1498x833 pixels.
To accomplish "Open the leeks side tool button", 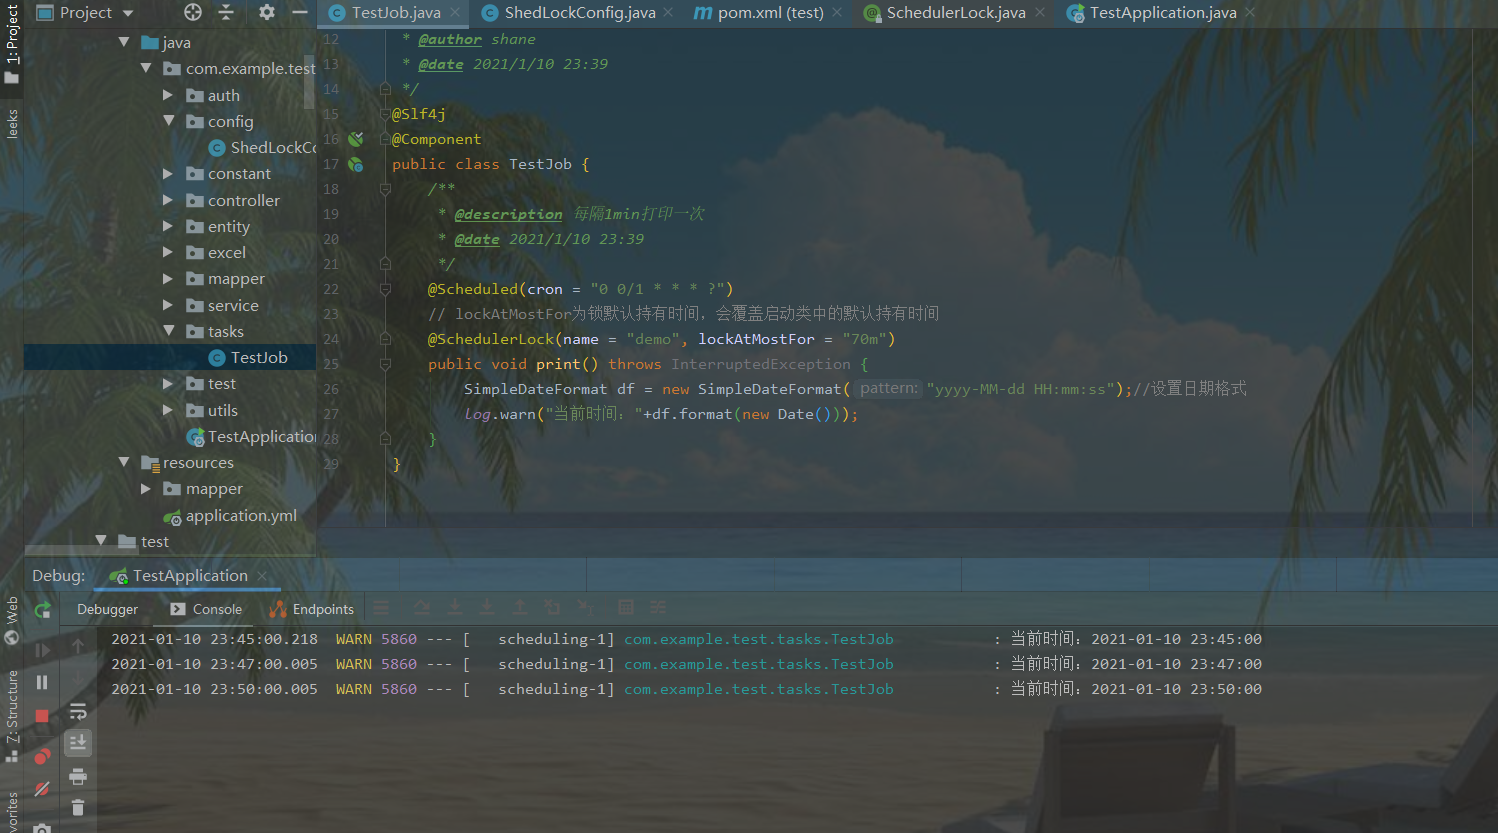I will point(11,124).
